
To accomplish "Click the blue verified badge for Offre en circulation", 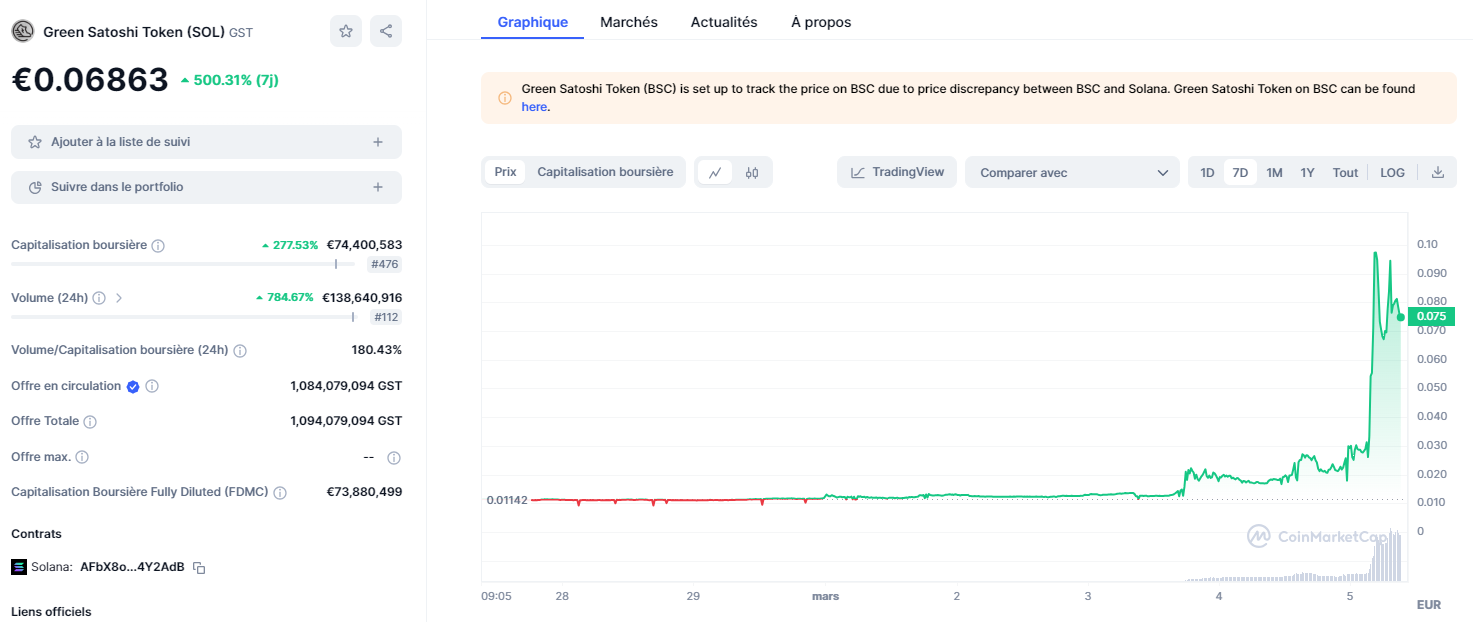I will [x=133, y=386].
